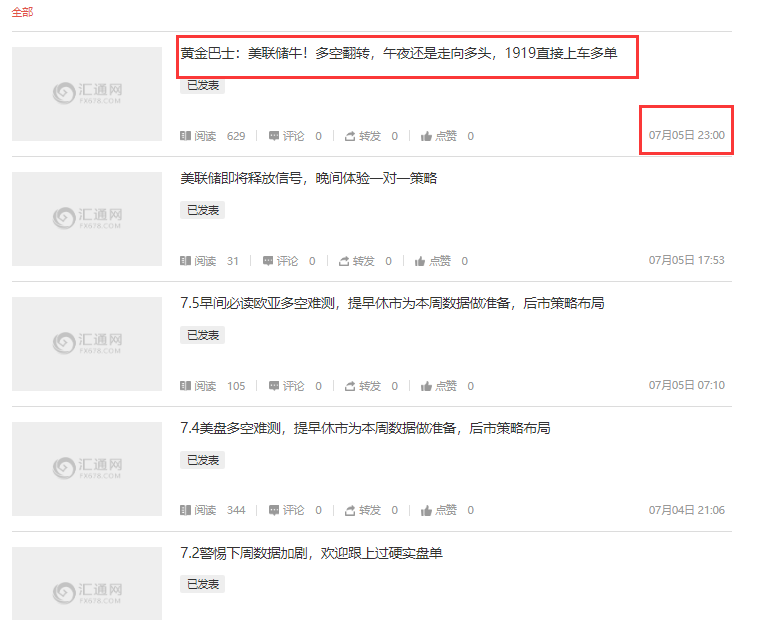Click the read count 31
771x620 pixels.
pyautogui.click(x=233, y=261)
